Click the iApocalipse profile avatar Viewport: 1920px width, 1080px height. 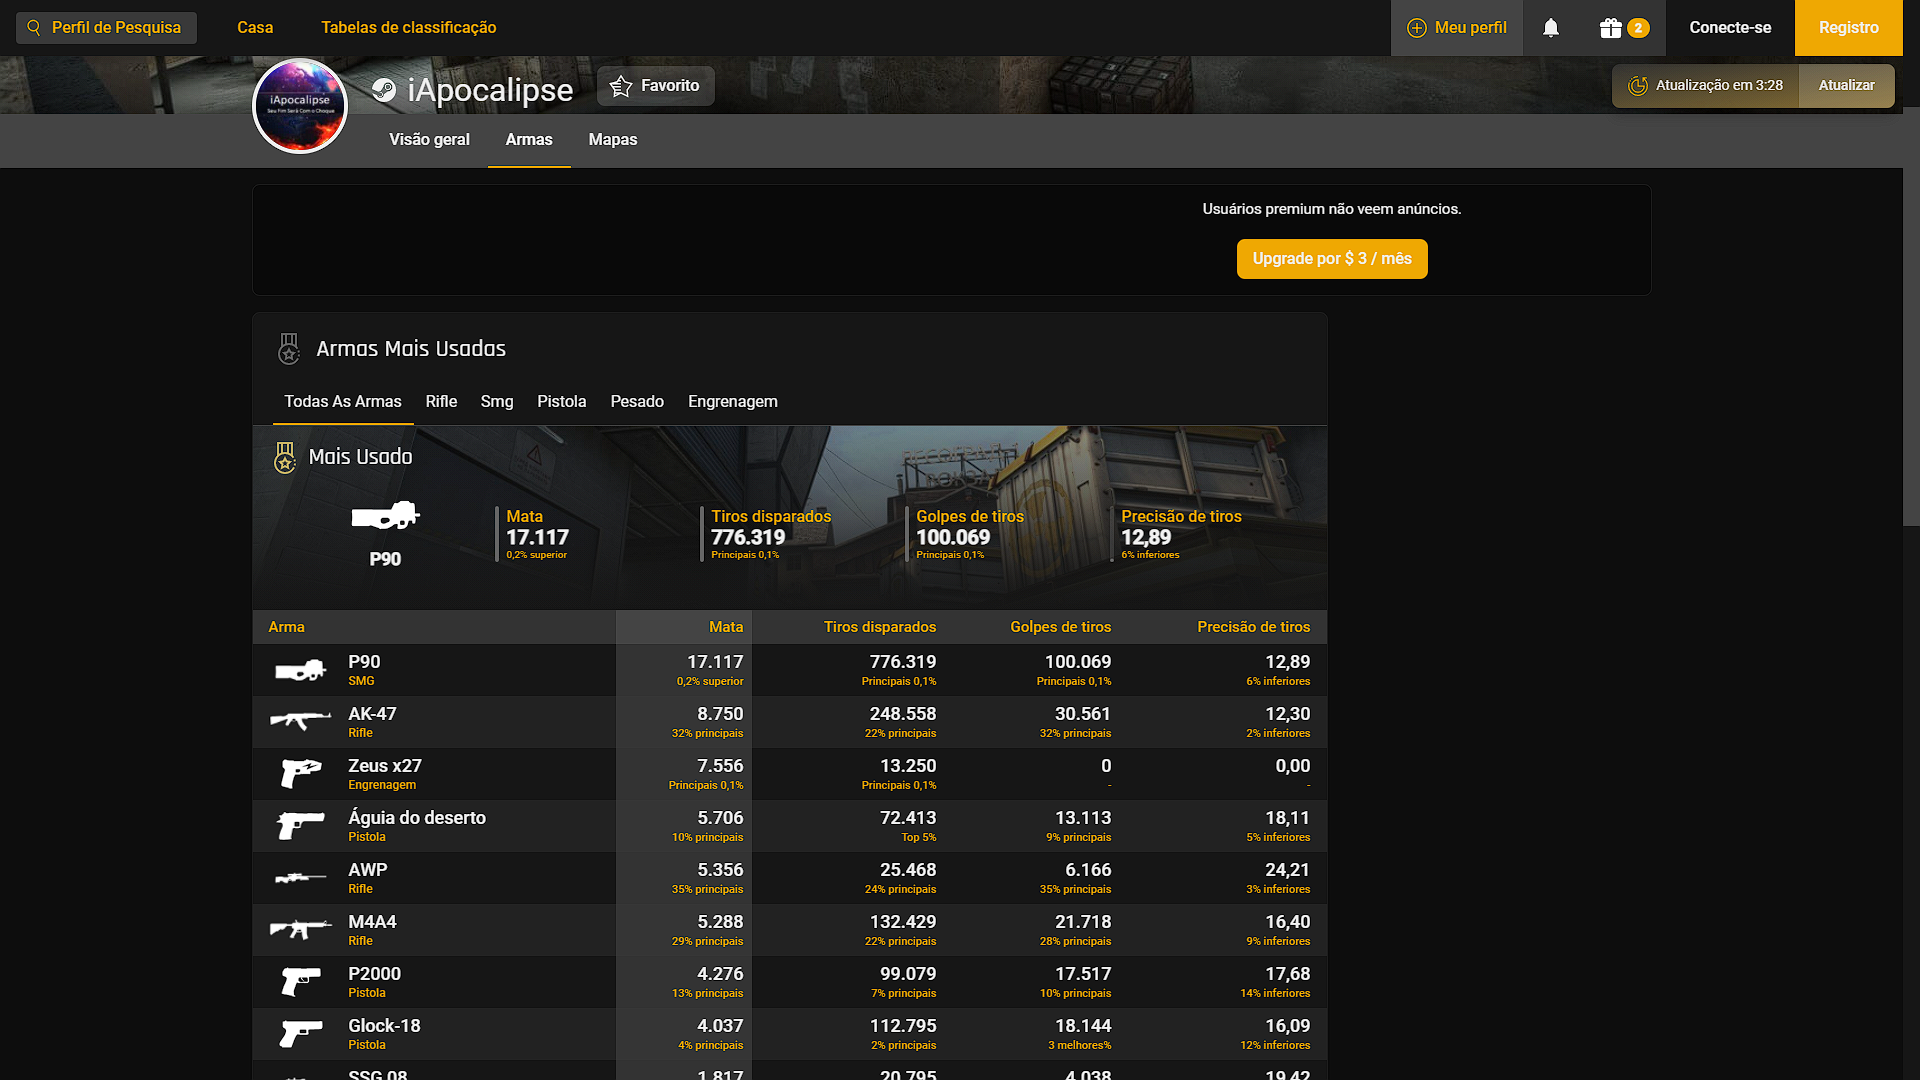tap(300, 106)
